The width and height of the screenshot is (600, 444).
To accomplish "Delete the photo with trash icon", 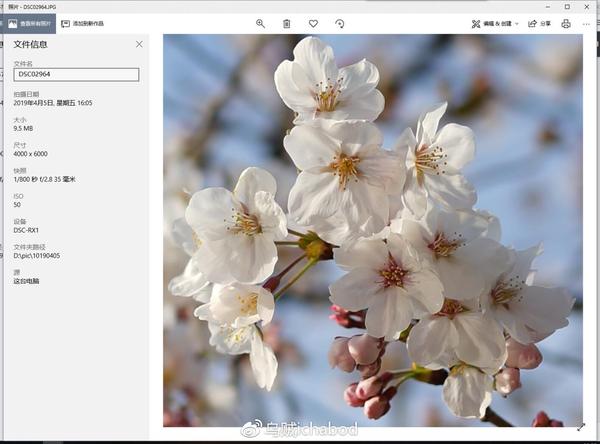I will coord(286,24).
